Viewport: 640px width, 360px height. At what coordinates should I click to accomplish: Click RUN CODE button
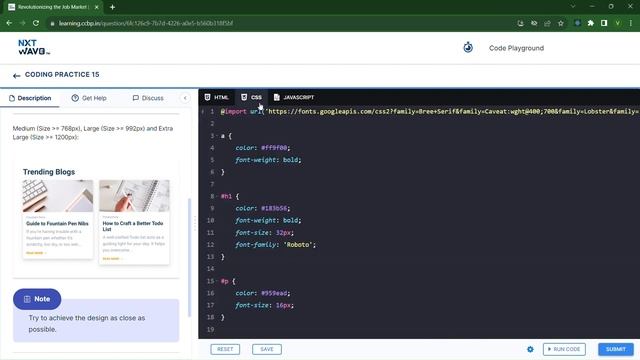coord(564,349)
